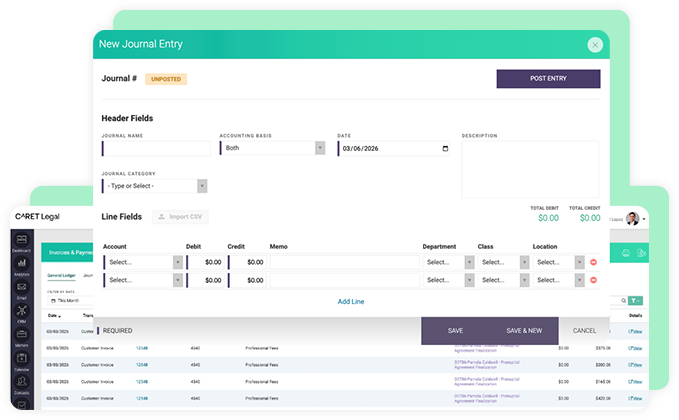
Task: Click the green filter button
Action: click(636, 300)
